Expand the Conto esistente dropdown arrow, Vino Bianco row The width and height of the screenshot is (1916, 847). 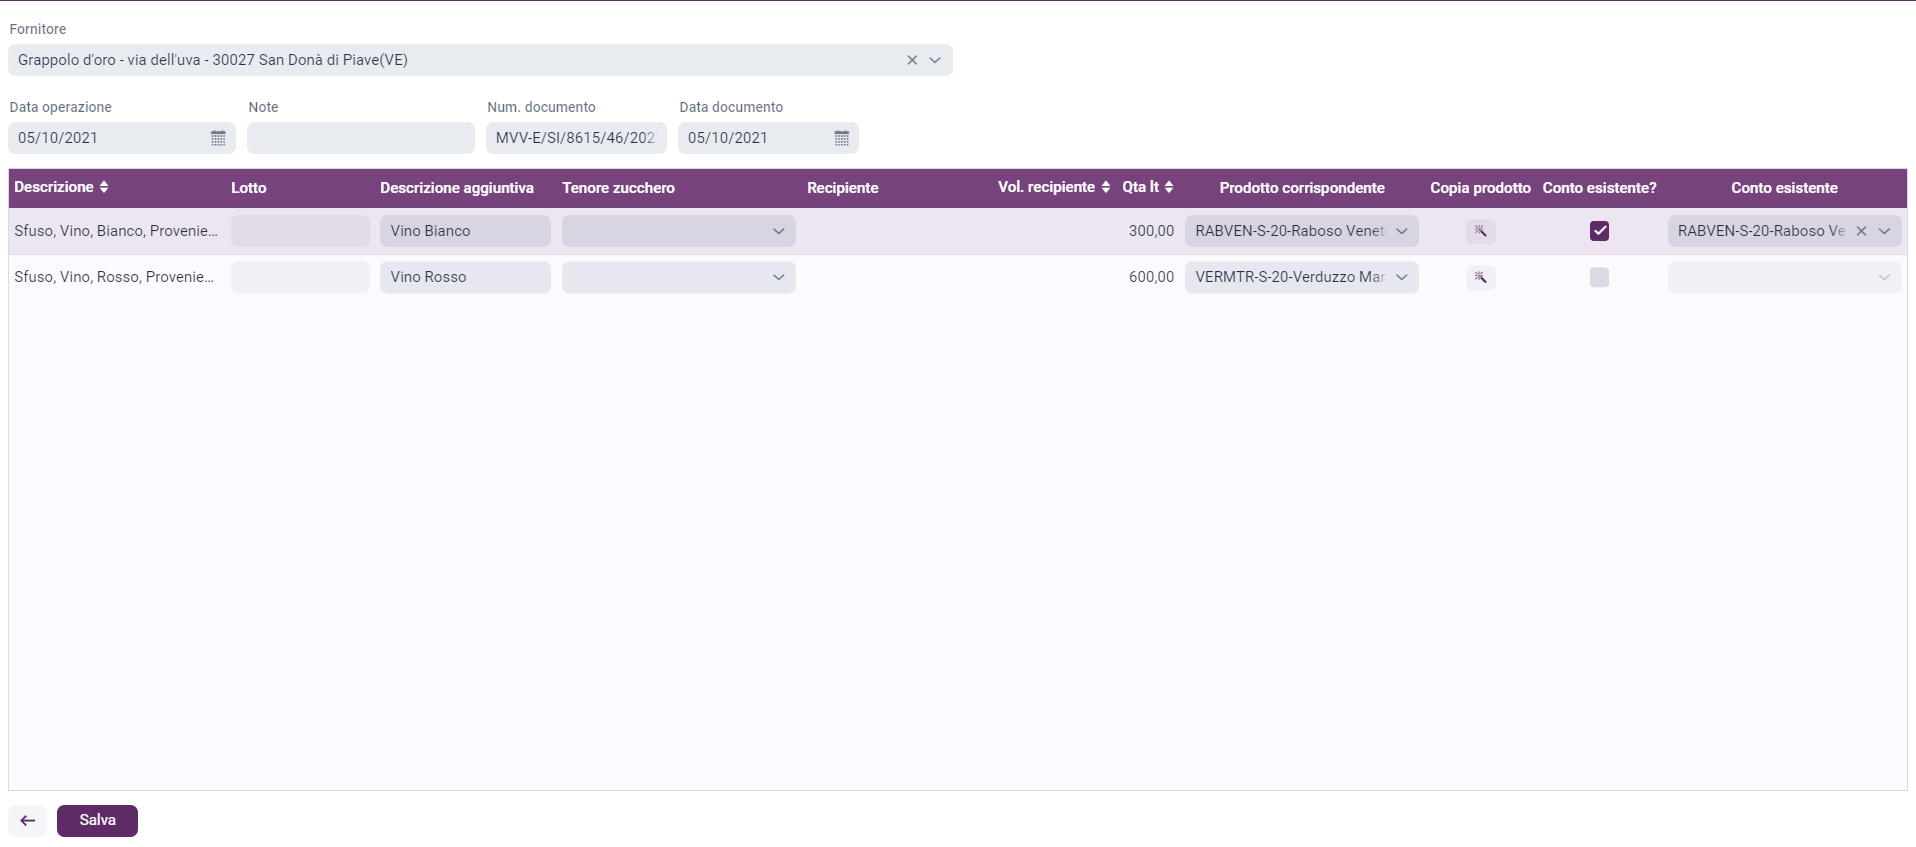(x=1885, y=231)
